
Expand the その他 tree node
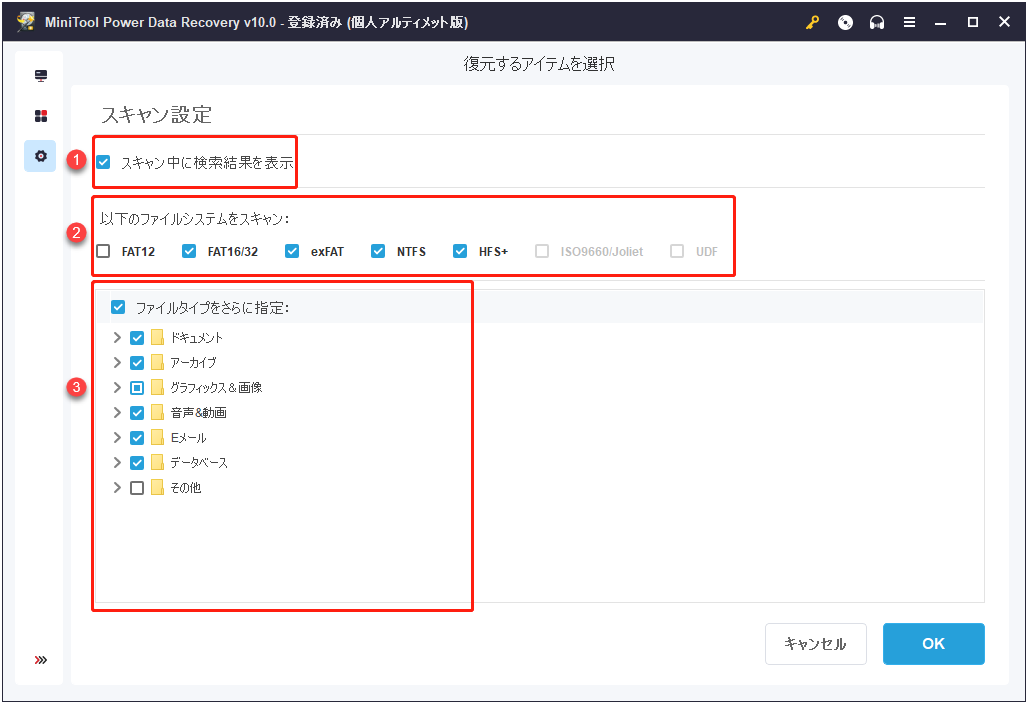pos(117,488)
